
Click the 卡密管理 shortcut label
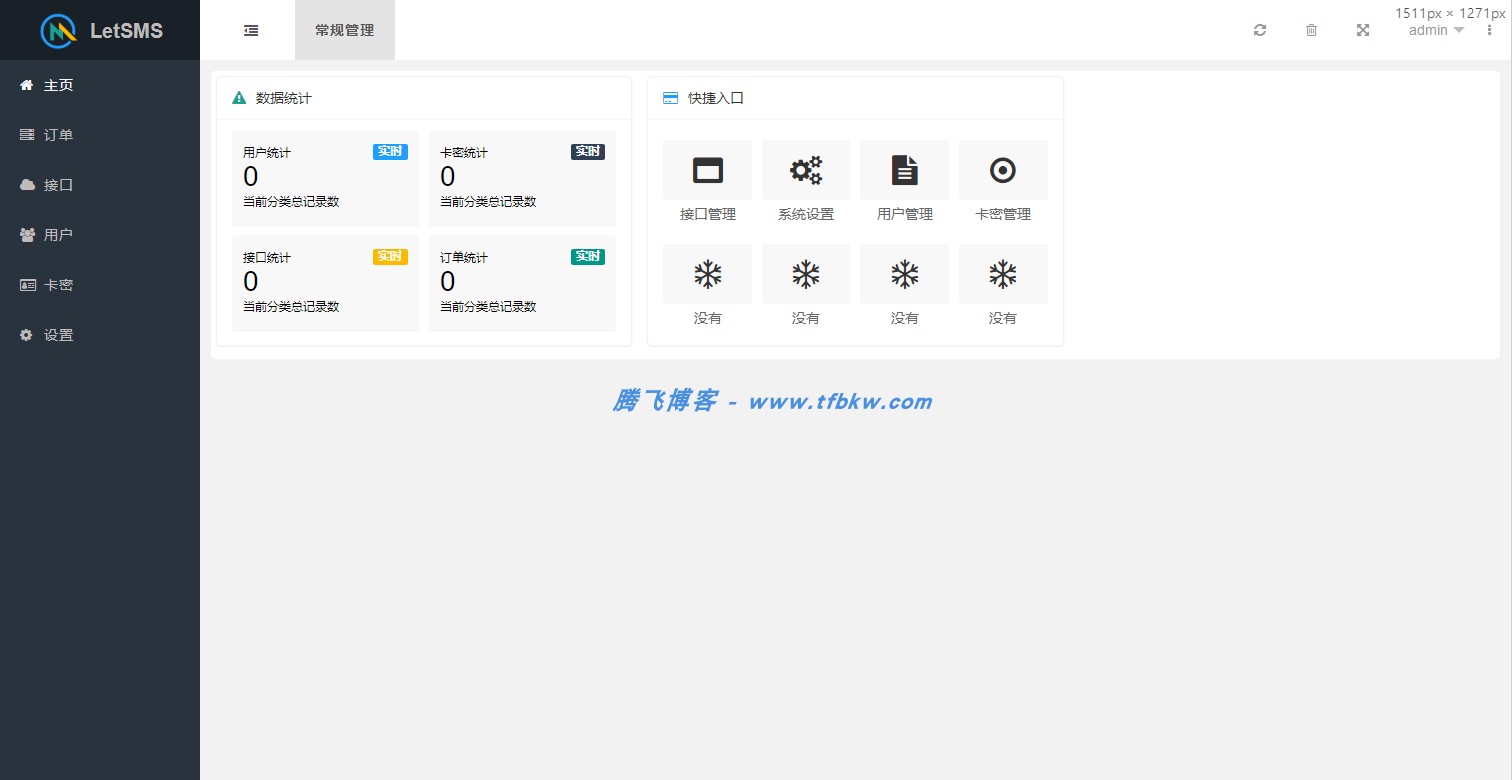coord(1003,214)
